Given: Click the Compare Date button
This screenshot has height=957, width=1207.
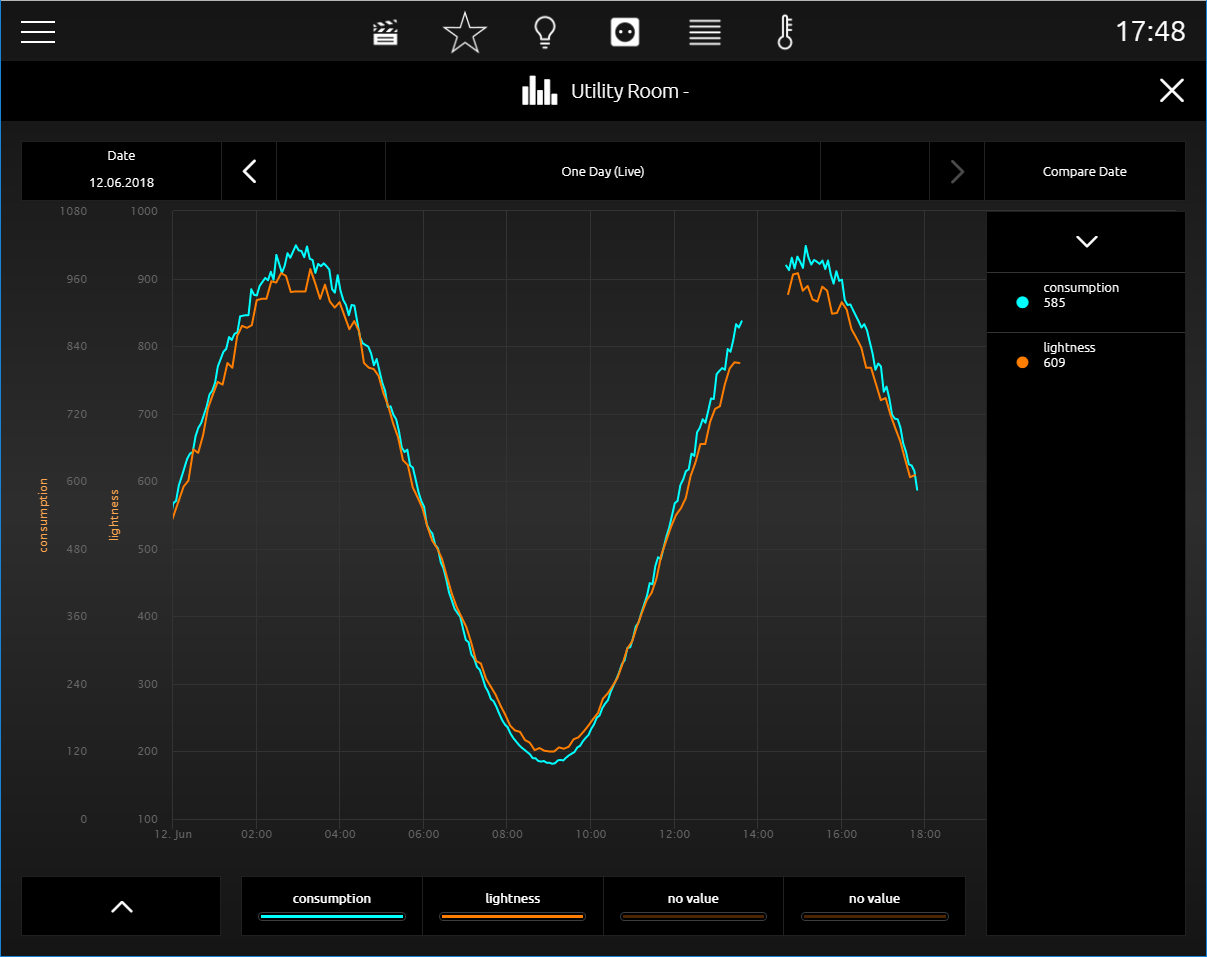Looking at the screenshot, I should pyautogui.click(x=1085, y=171).
